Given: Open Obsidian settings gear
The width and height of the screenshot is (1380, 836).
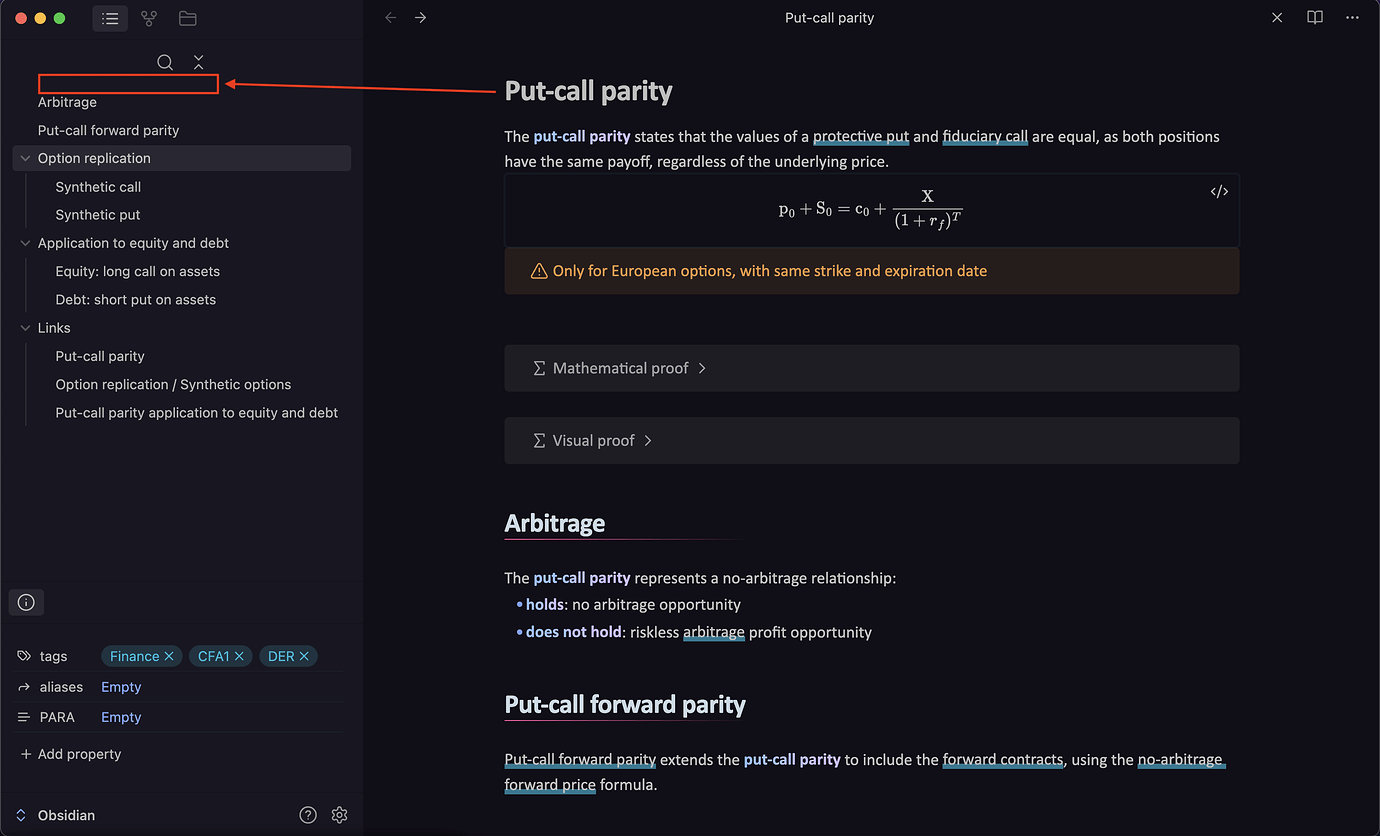Looking at the screenshot, I should [x=339, y=815].
